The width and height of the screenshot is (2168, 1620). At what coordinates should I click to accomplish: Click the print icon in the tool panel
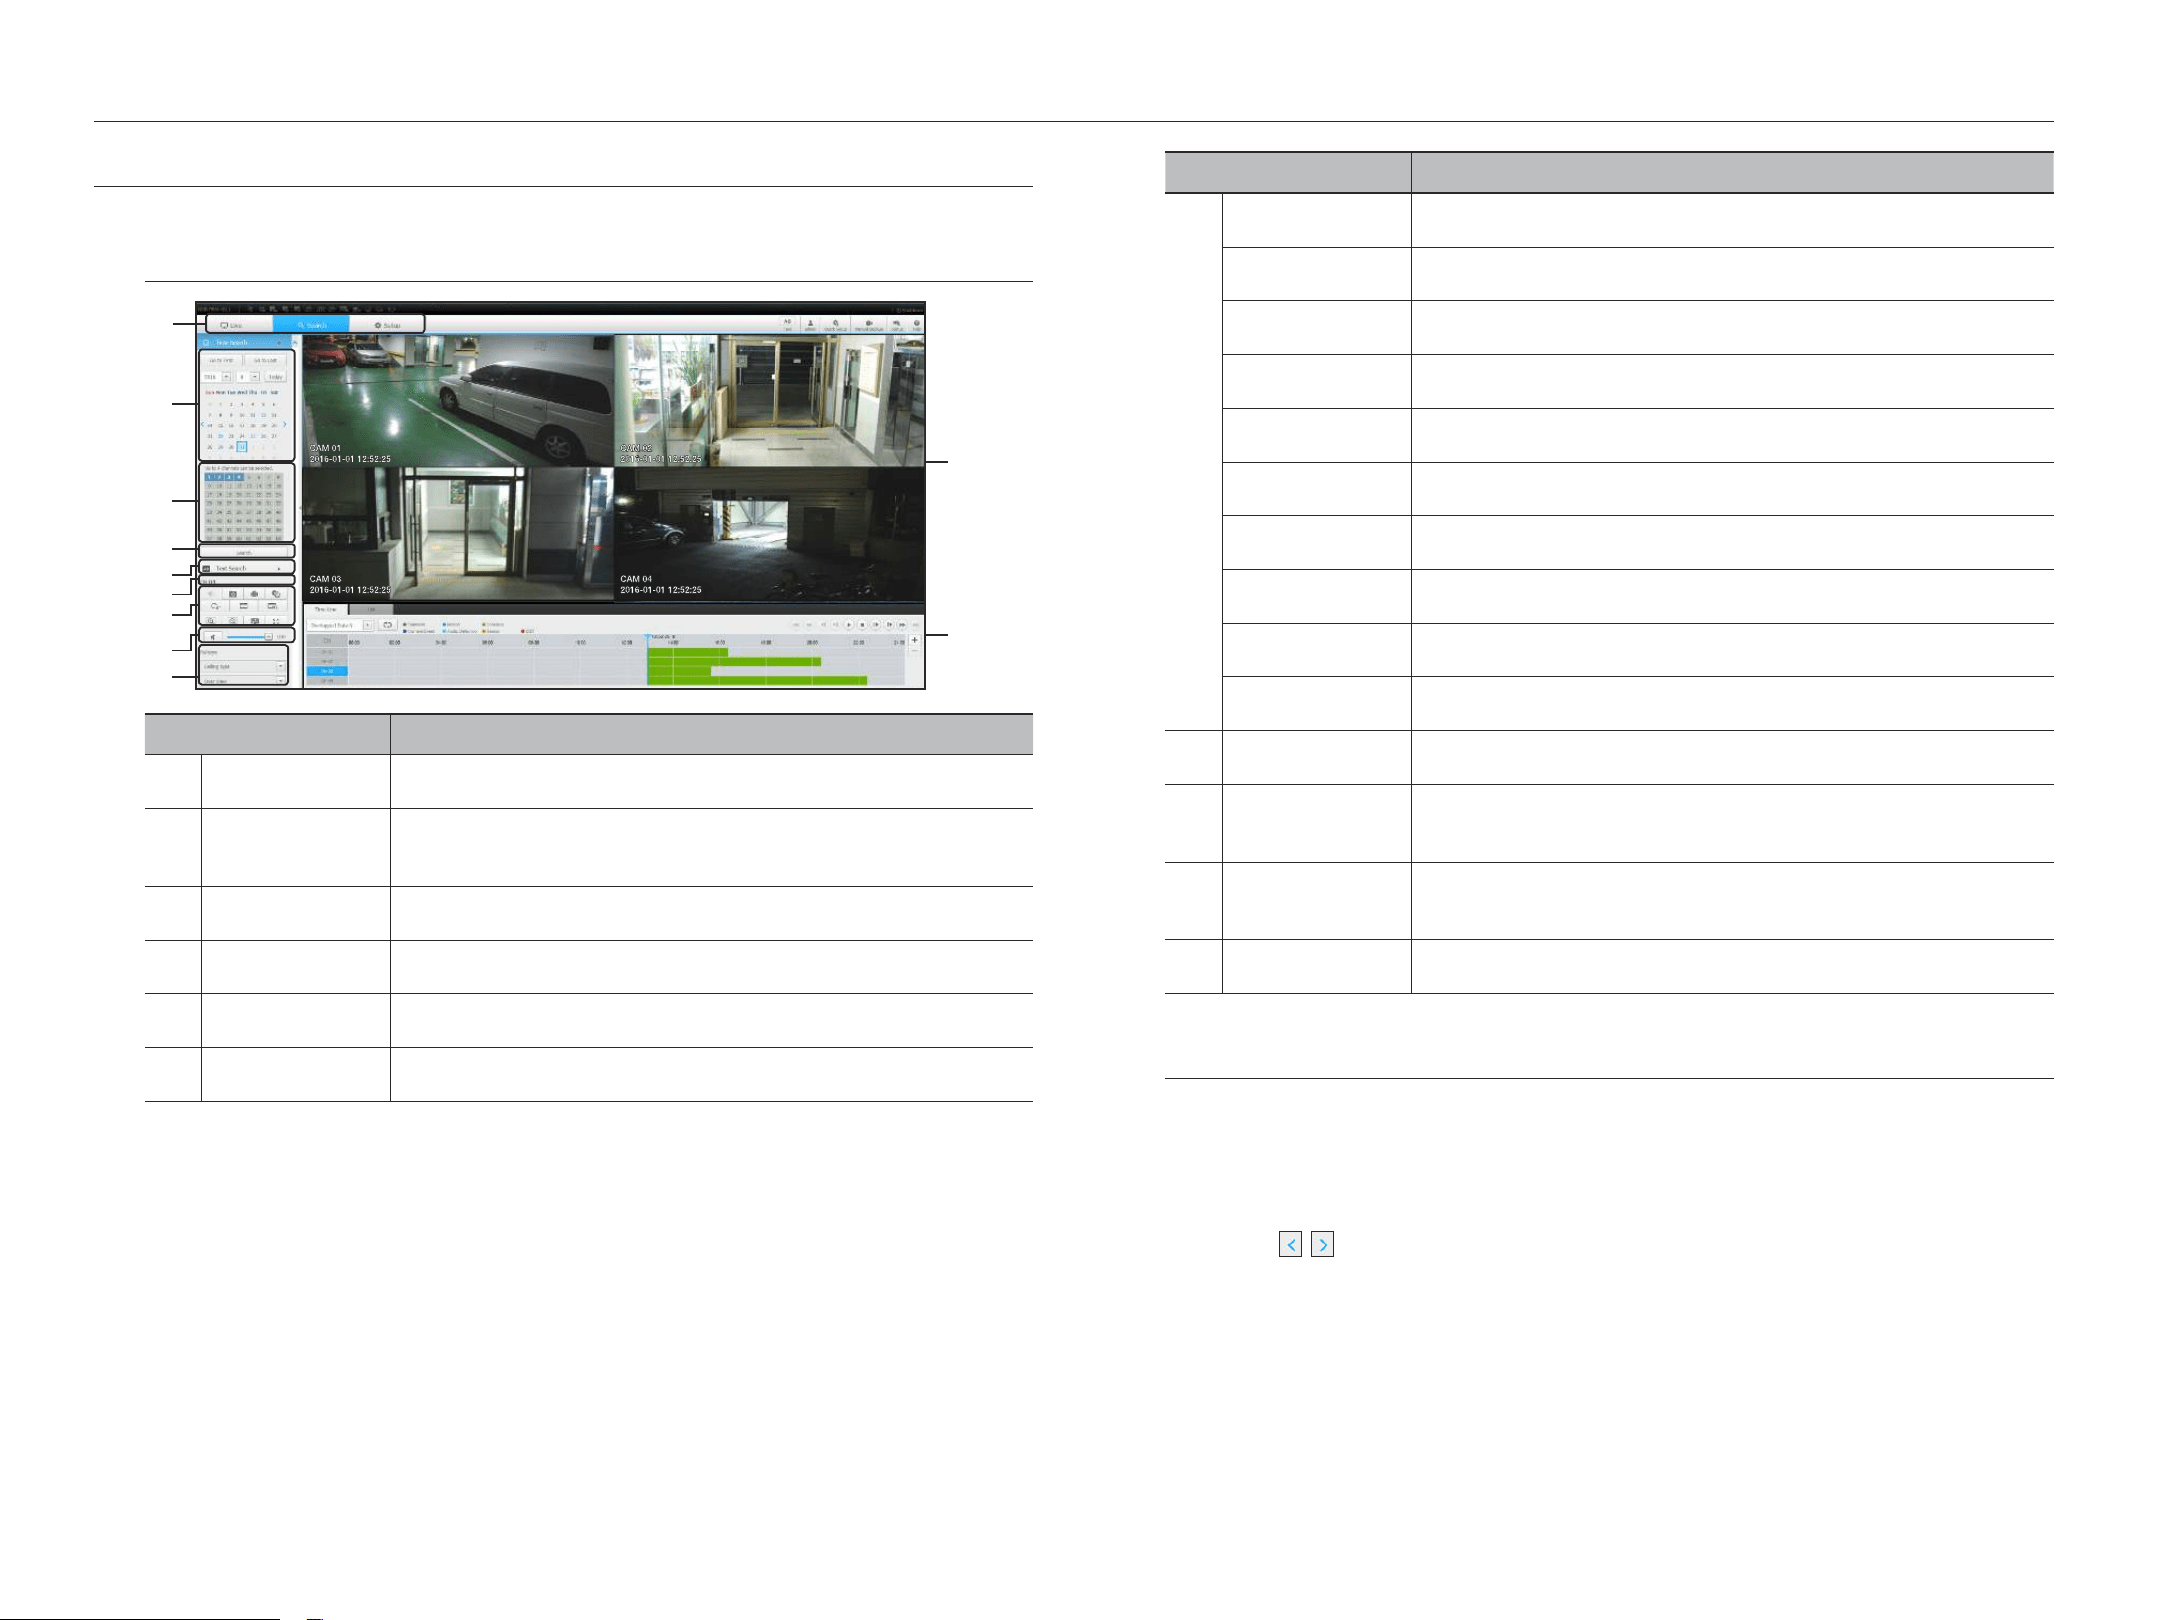tap(276, 594)
